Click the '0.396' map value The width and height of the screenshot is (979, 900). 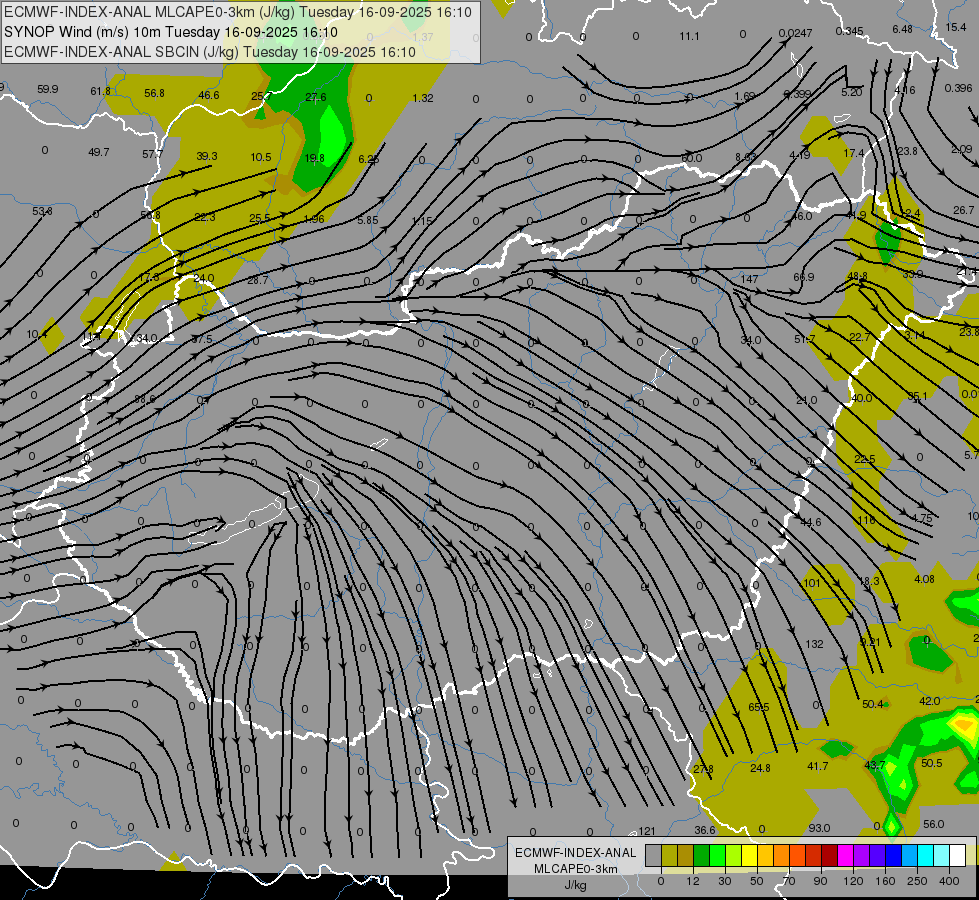[958, 88]
